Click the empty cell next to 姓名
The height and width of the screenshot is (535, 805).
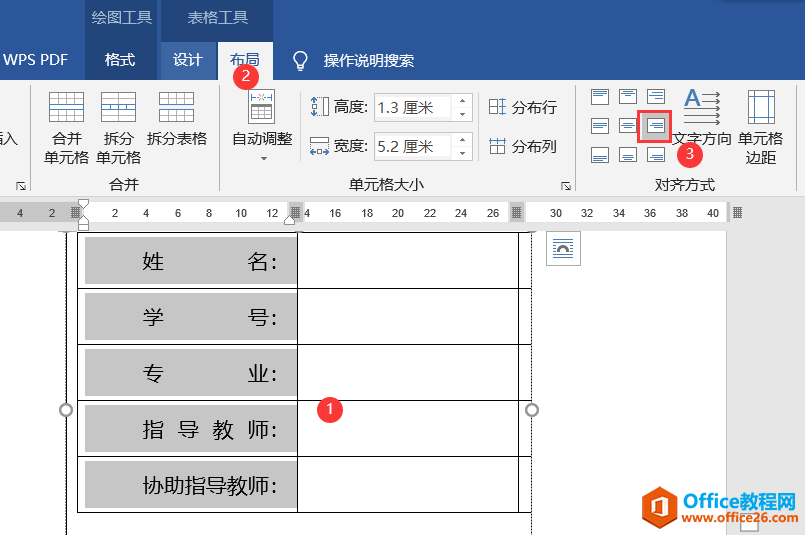click(408, 260)
